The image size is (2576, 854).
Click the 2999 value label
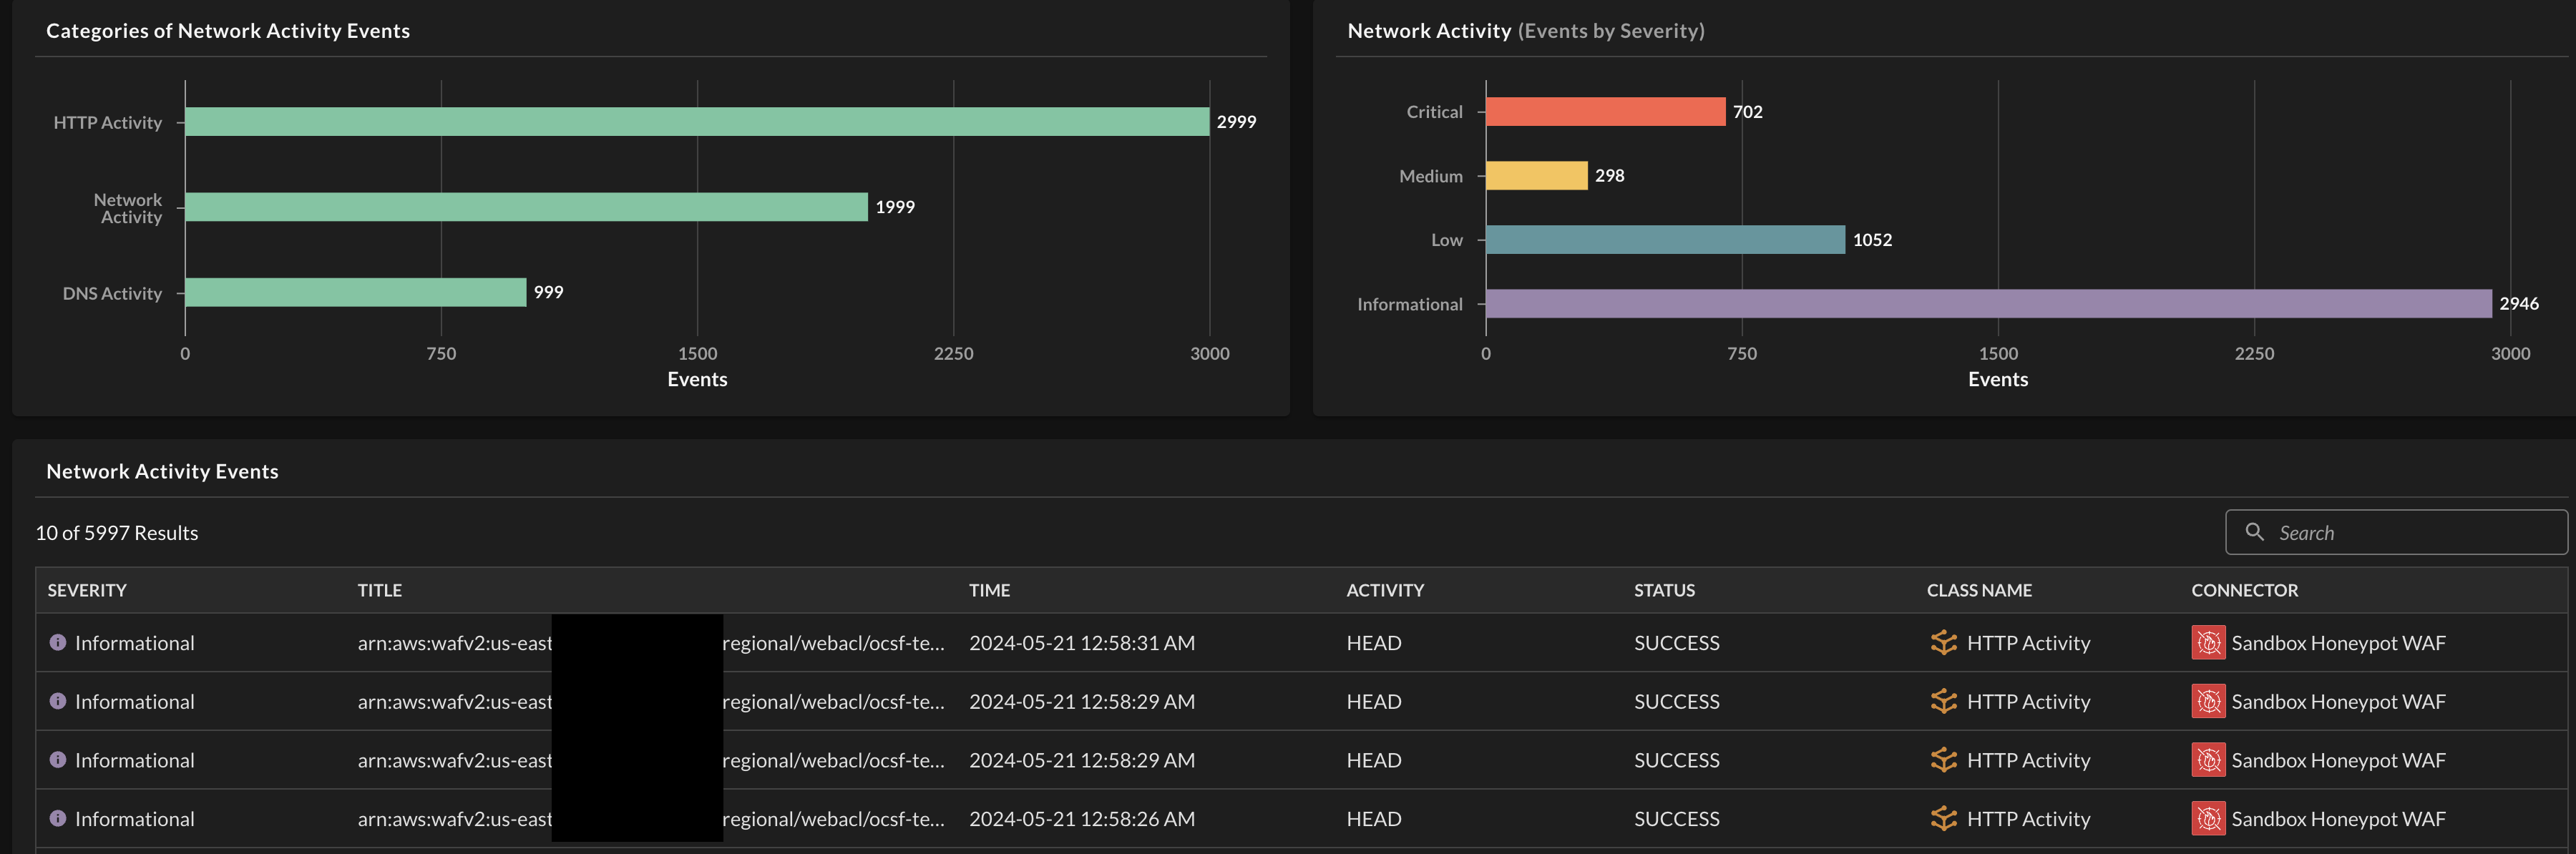click(x=1236, y=121)
